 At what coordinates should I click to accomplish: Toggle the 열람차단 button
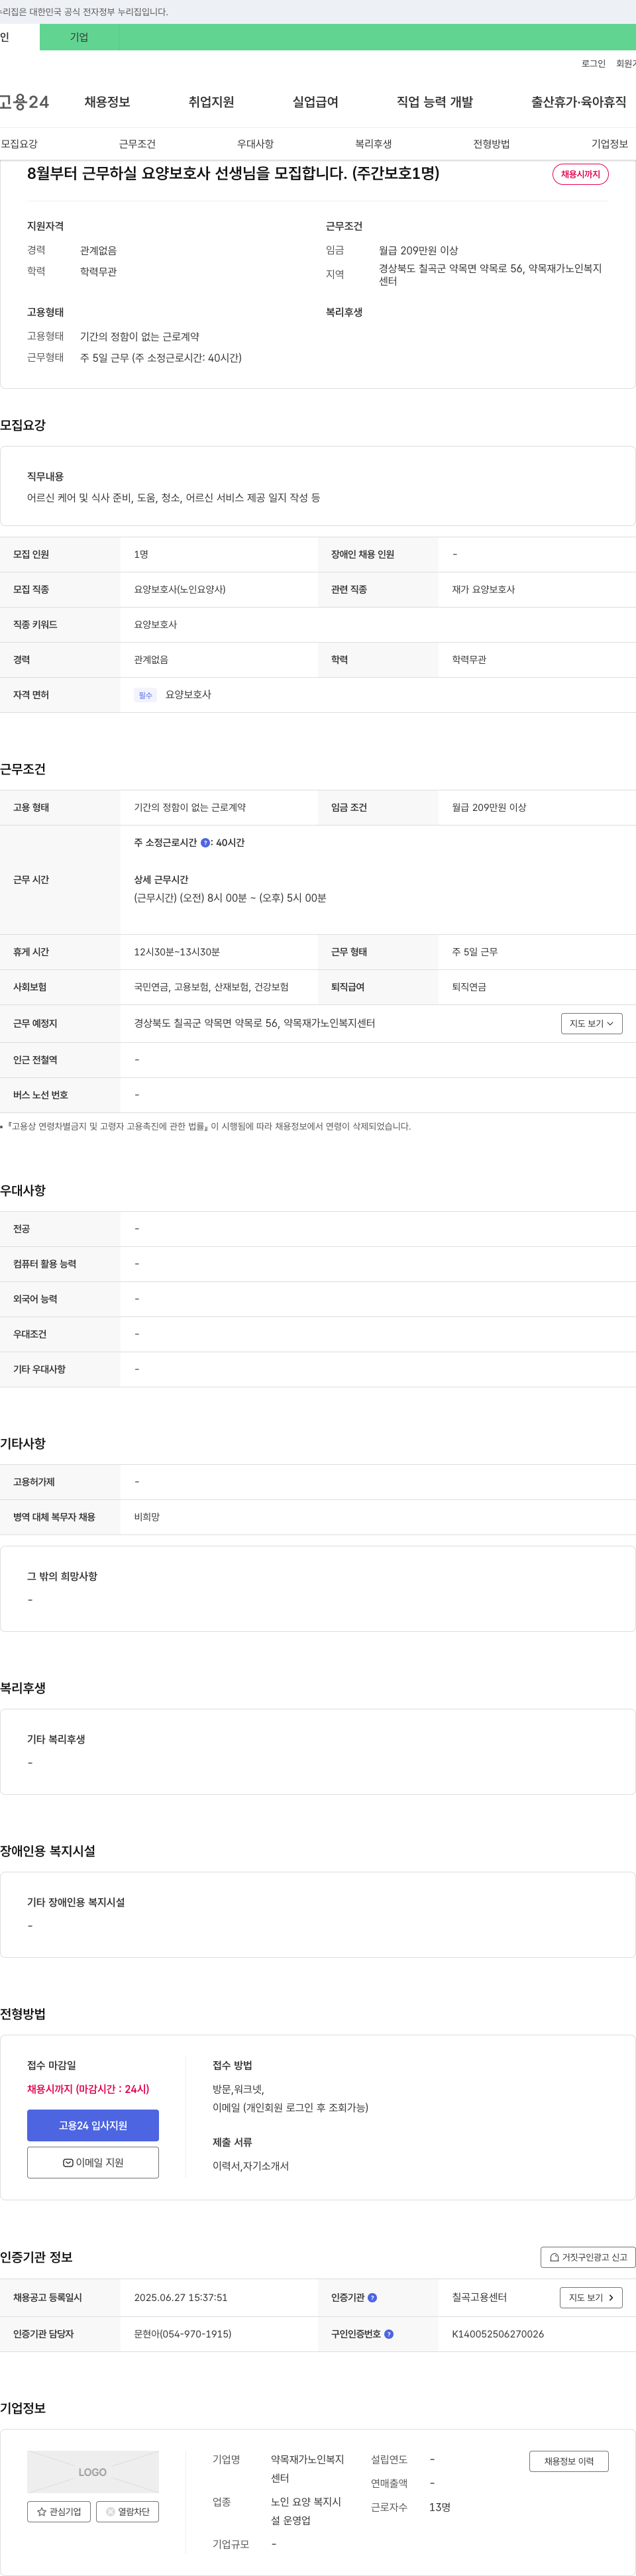tap(127, 2511)
